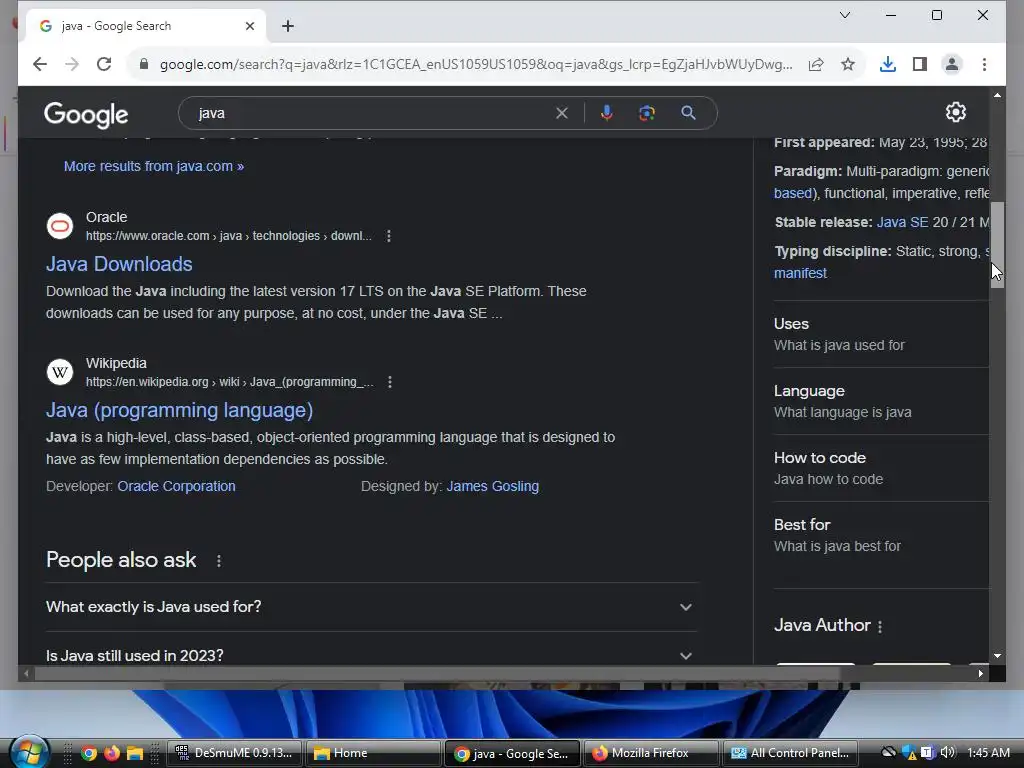Open 'Uses – What is java used for'

(881, 334)
